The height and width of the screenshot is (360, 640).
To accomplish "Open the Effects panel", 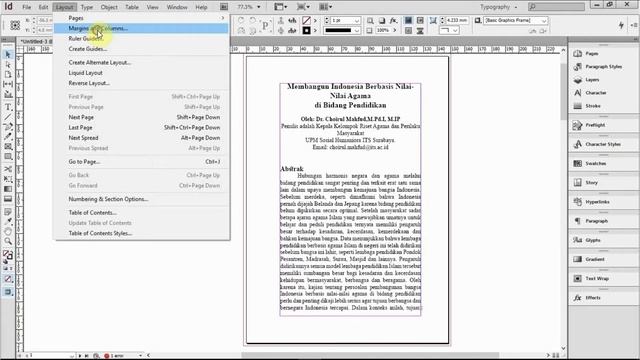I will 587,298.
